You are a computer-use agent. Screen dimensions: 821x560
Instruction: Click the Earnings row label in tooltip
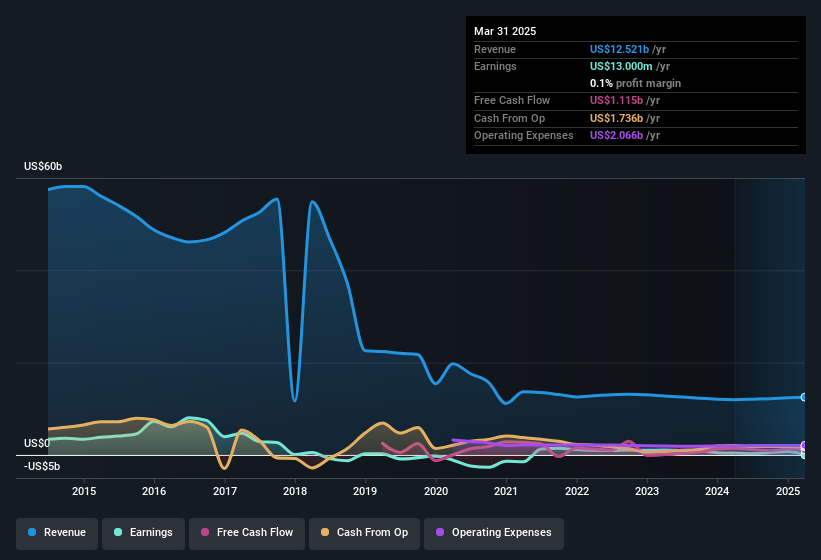[x=495, y=66]
